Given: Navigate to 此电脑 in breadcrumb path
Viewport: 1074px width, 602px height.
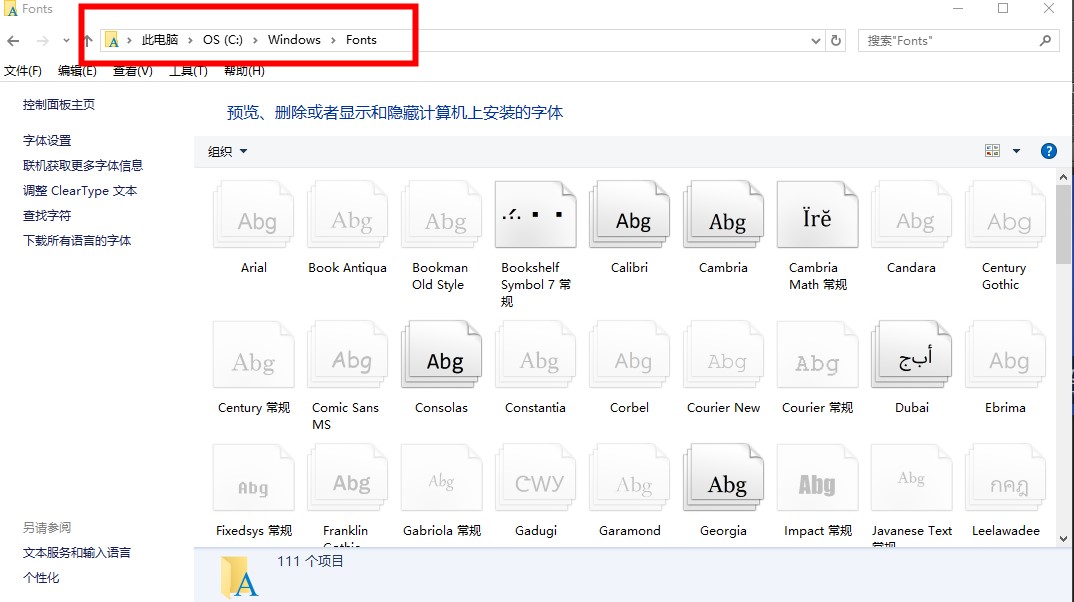Looking at the screenshot, I should (x=160, y=40).
